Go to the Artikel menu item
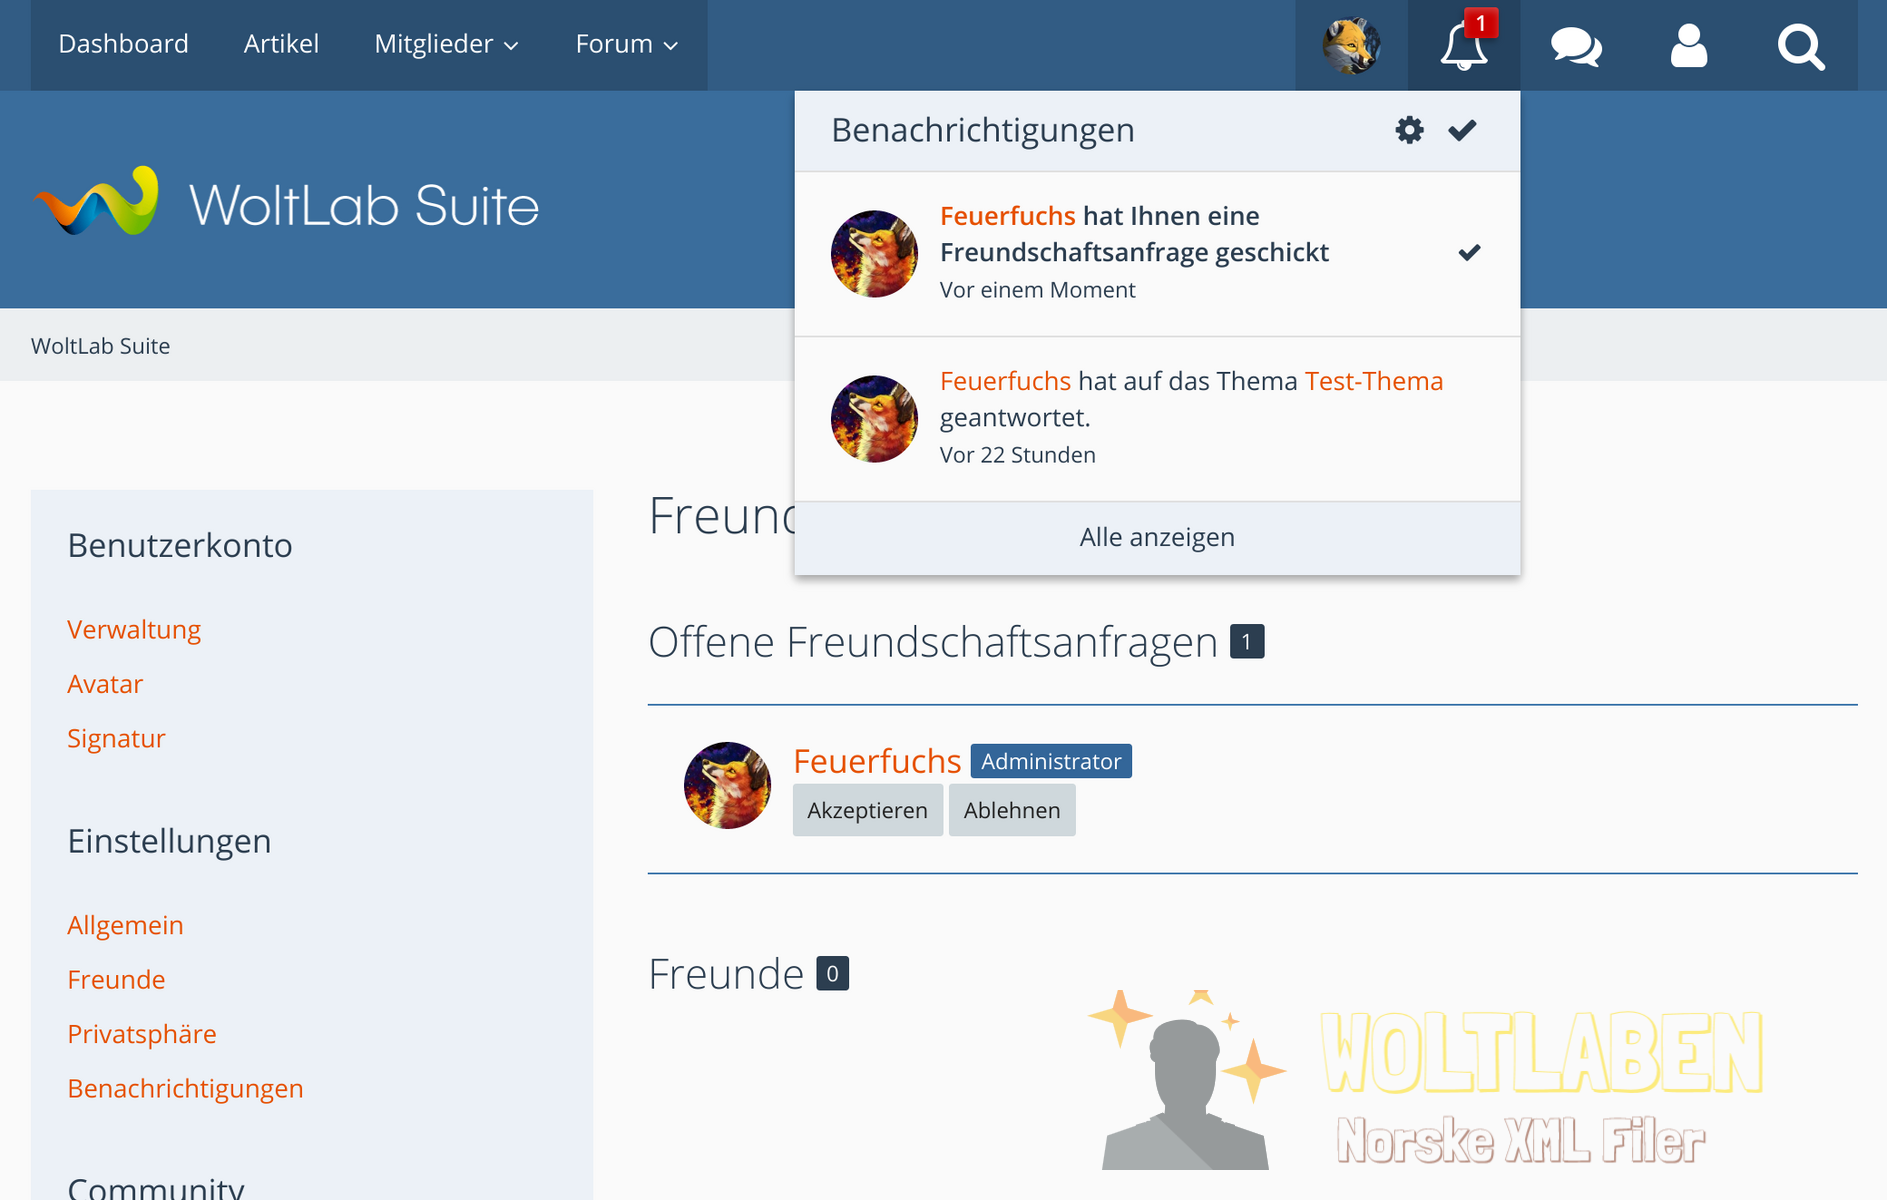 pyautogui.click(x=281, y=44)
